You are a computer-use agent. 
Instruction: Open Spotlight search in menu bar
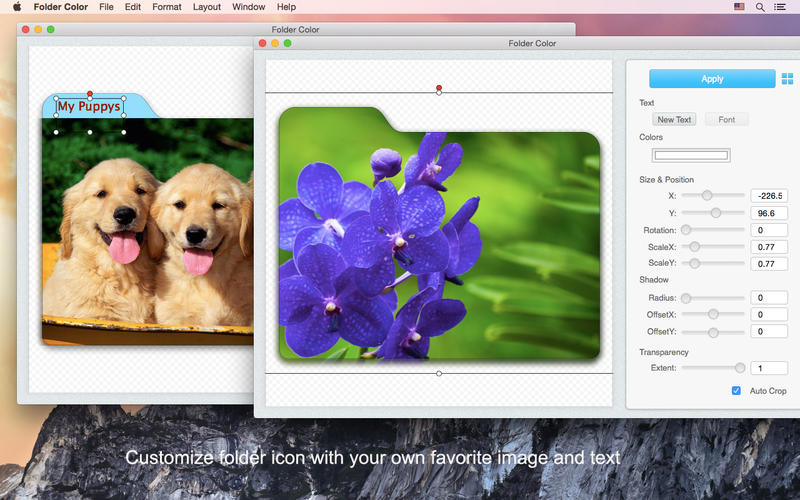coord(760,7)
